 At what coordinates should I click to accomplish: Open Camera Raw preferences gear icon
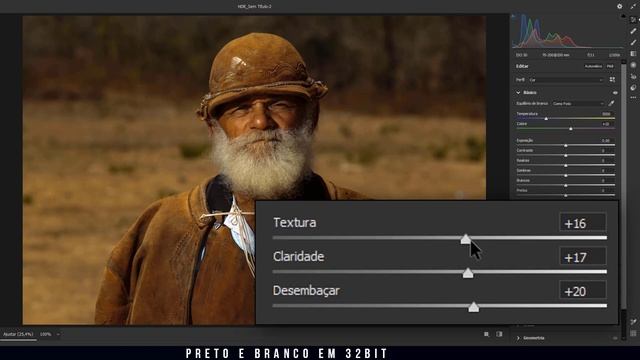(x=620, y=6)
